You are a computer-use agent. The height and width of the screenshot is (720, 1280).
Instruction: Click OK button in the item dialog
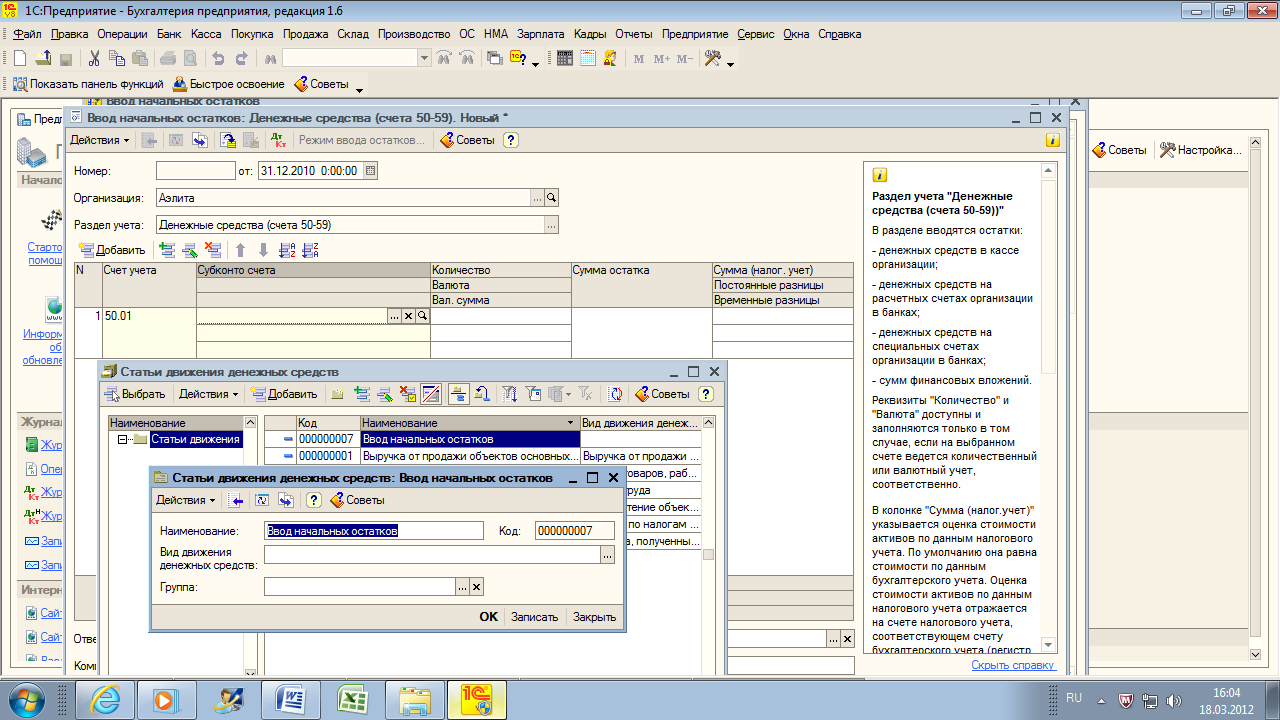click(x=488, y=617)
